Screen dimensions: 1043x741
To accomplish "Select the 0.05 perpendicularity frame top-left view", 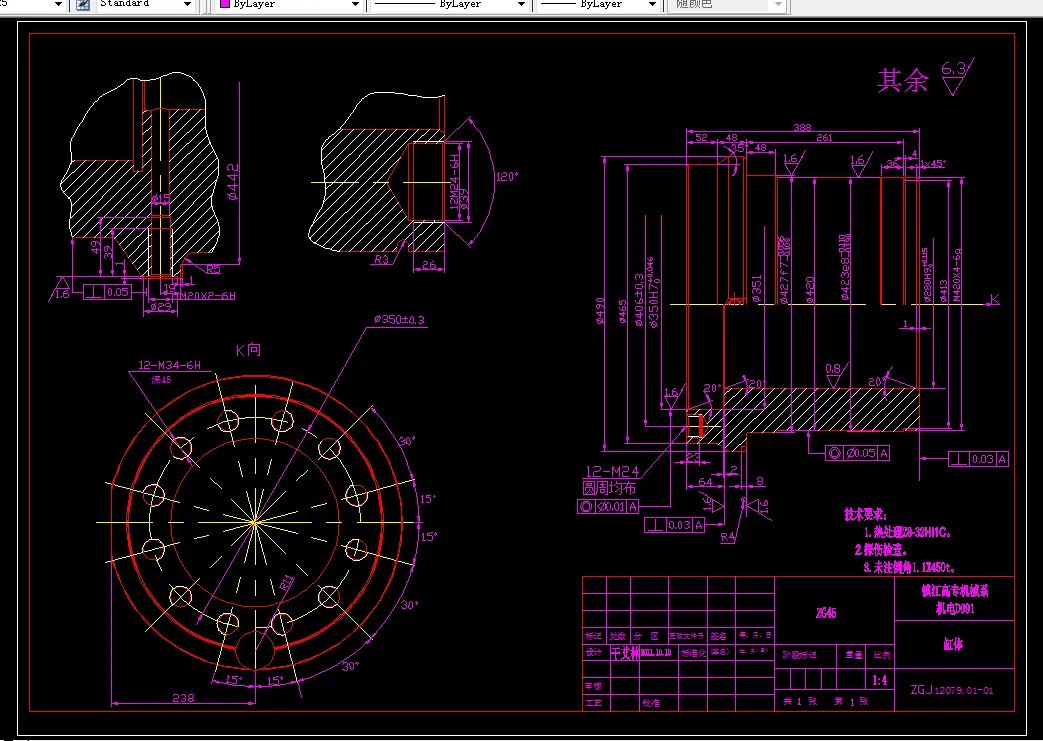I will (x=108, y=291).
